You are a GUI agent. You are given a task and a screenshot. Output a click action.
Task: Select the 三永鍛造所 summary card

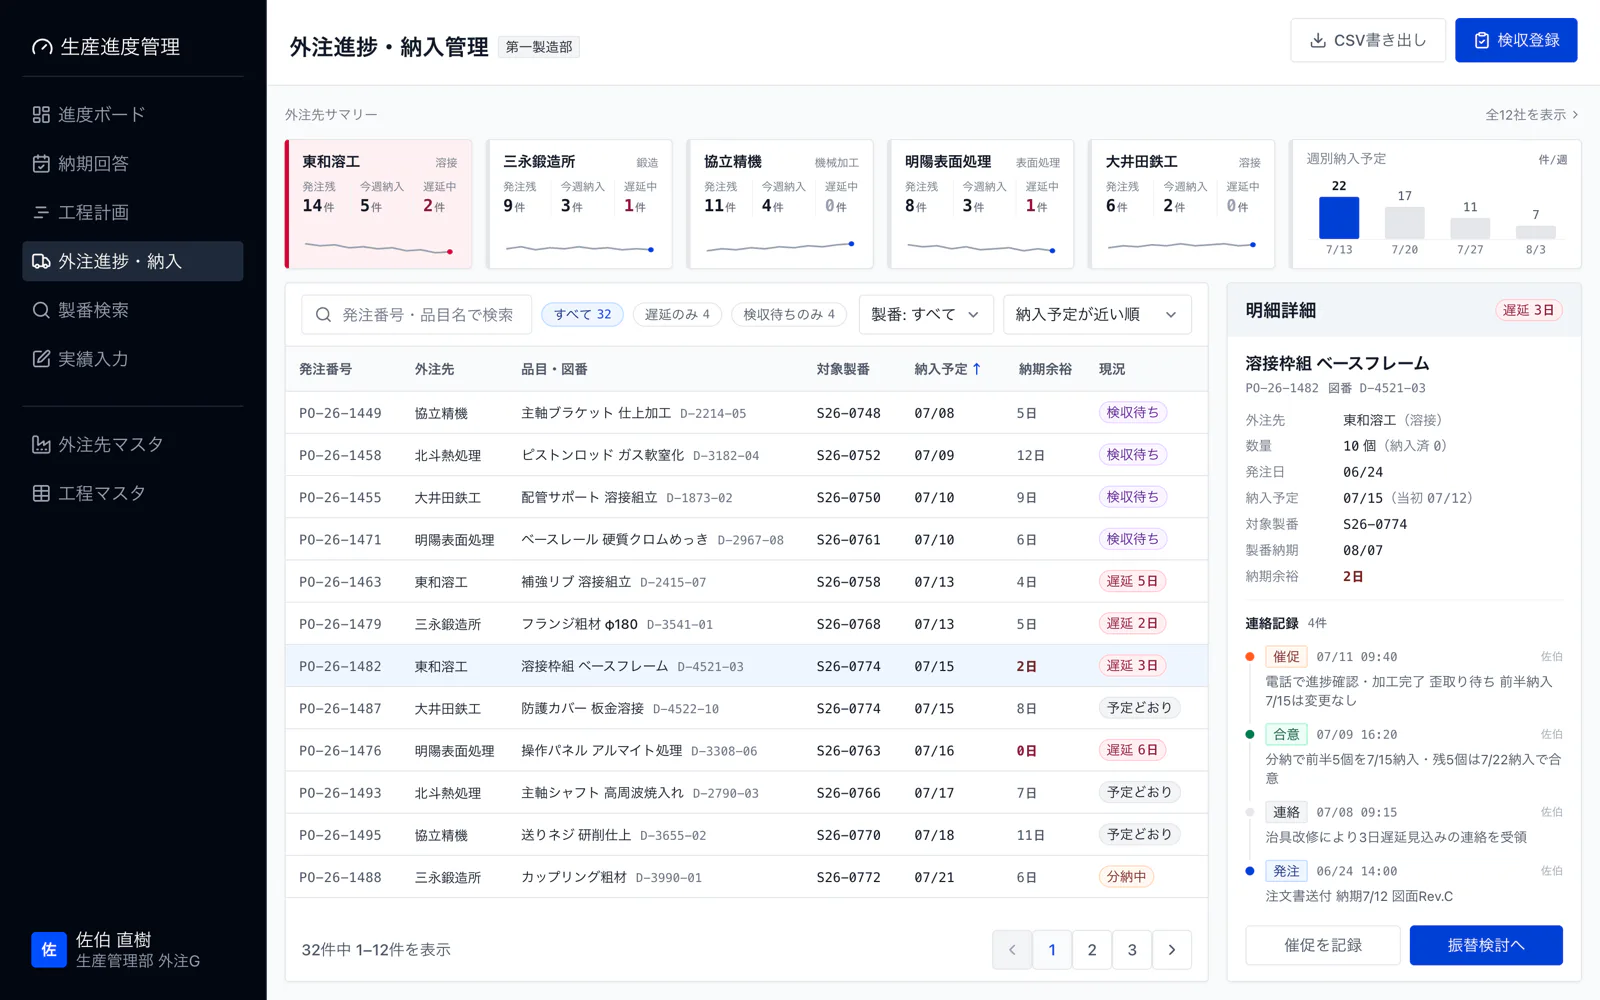click(579, 204)
